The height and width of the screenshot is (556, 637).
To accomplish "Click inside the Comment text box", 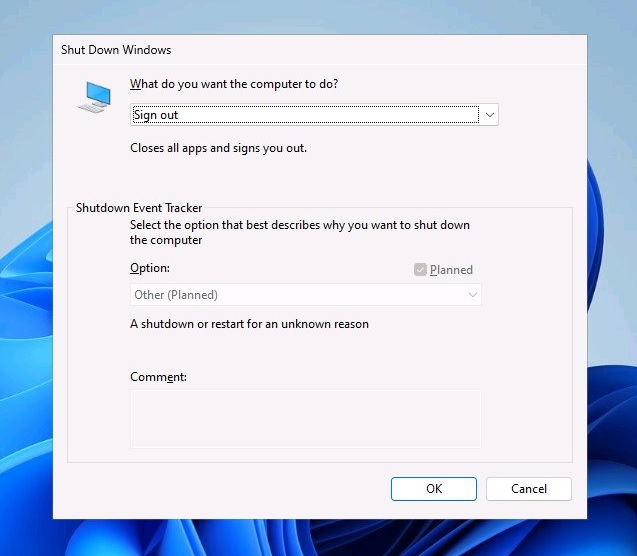I will pyautogui.click(x=306, y=419).
